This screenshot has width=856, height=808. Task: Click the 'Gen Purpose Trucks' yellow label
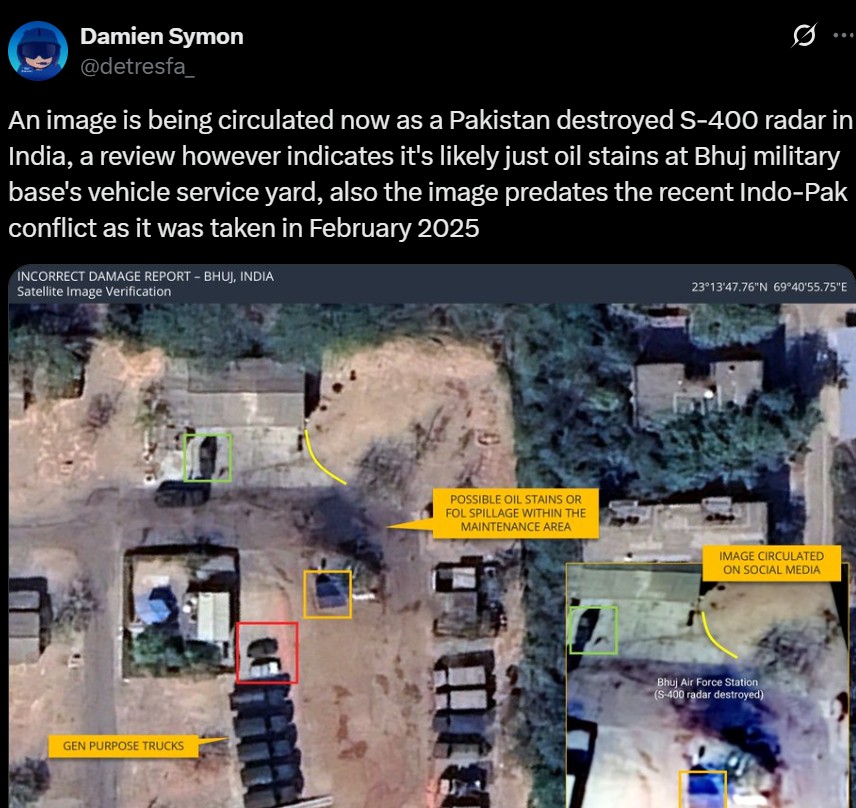(x=123, y=746)
